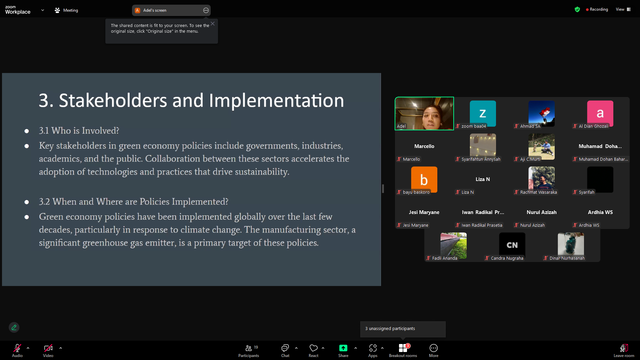Select Adel's active video tile
640x360 pixels.
pyautogui.click(x=424, y=113)
